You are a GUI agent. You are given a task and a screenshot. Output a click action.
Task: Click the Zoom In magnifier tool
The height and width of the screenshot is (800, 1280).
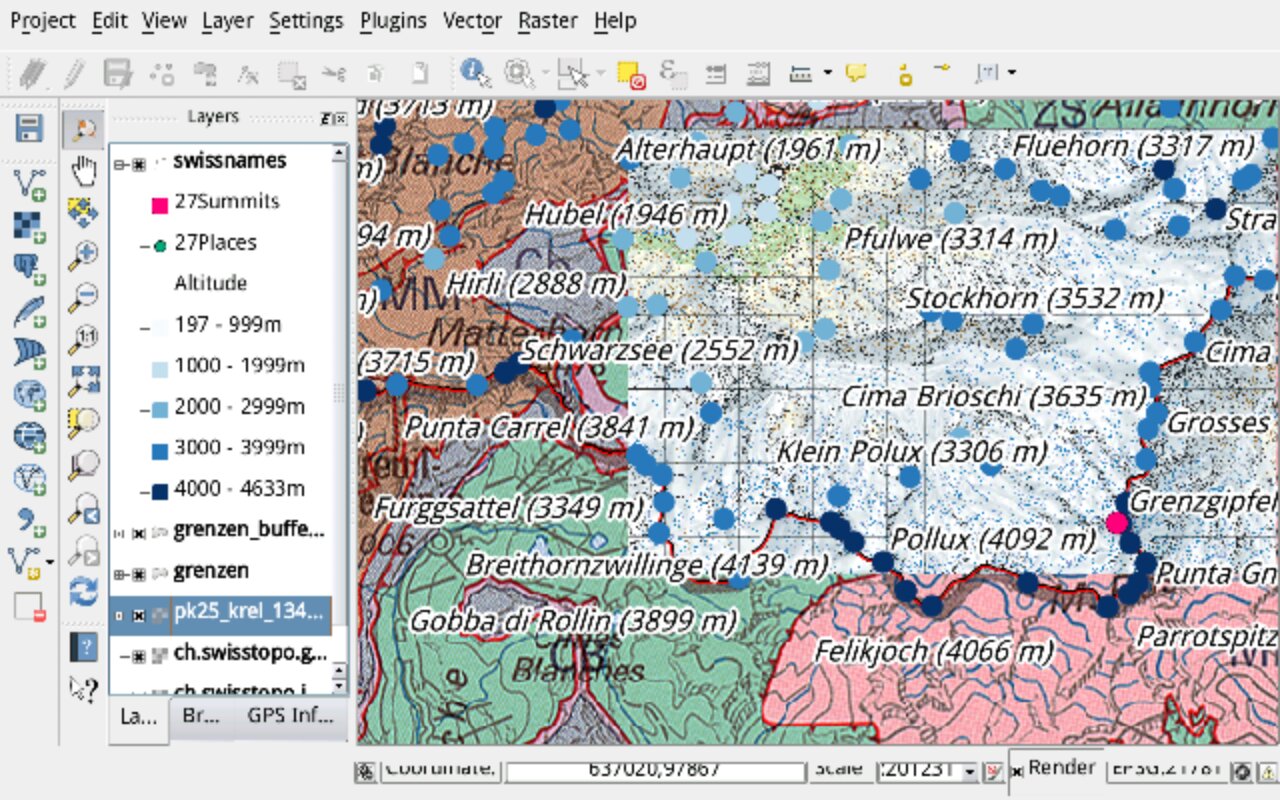(x=84, y=254)
